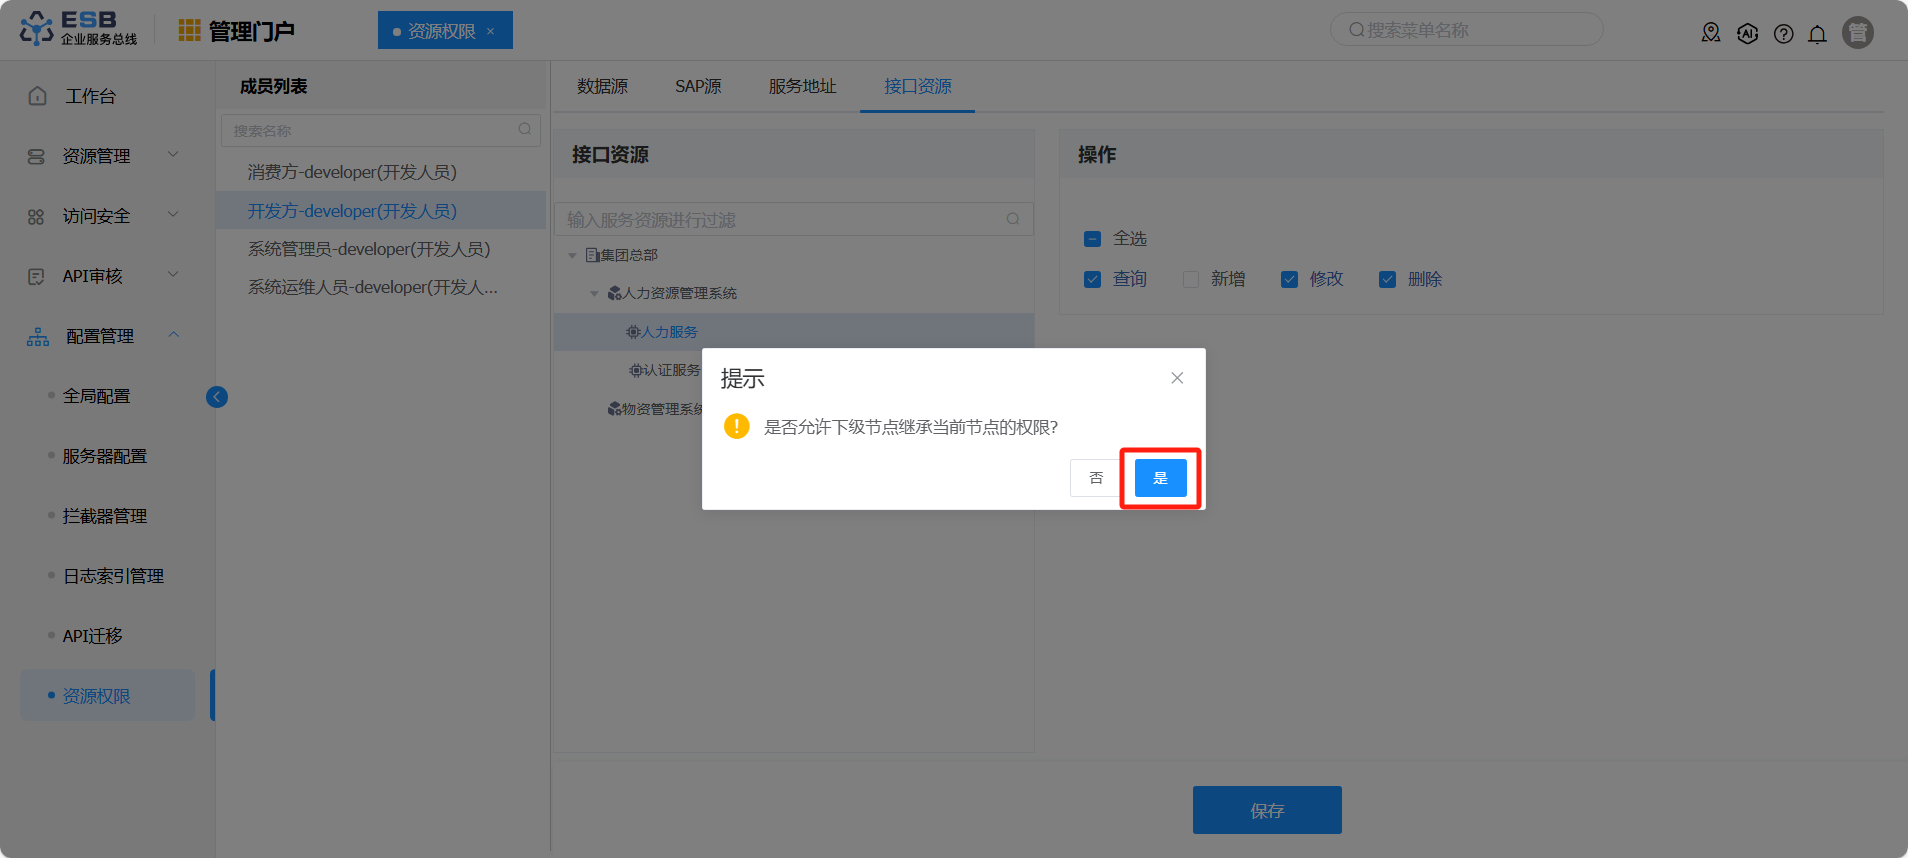Viewport: 1908px width, 858px height.
Task: Switch to the 服务地址 tab
Action: click(802, 87)
